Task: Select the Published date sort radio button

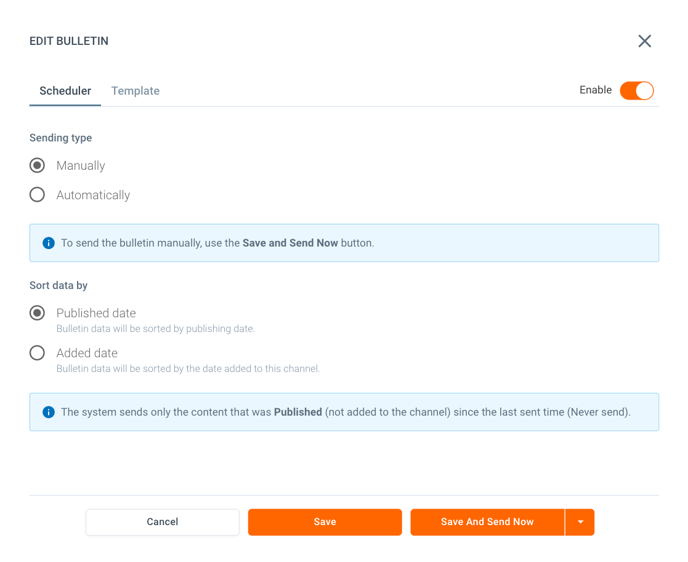Action: (x=37, y=313)
